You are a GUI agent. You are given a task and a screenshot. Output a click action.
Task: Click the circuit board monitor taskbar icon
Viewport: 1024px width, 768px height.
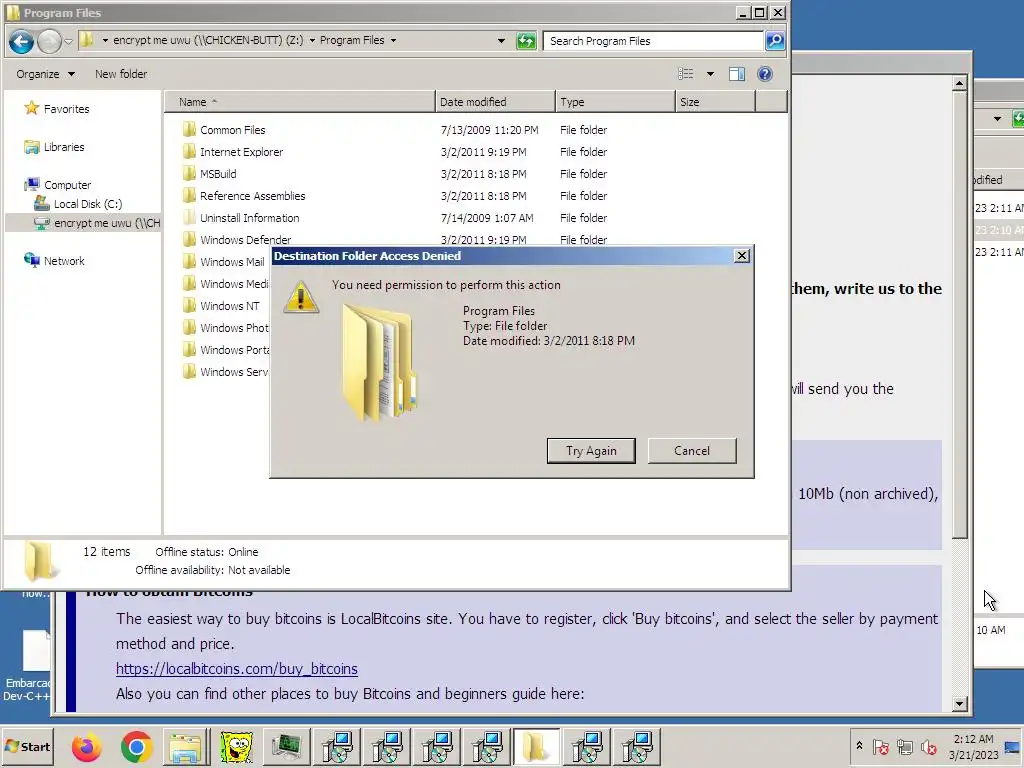pyautogui.click(x=286, y=747)
